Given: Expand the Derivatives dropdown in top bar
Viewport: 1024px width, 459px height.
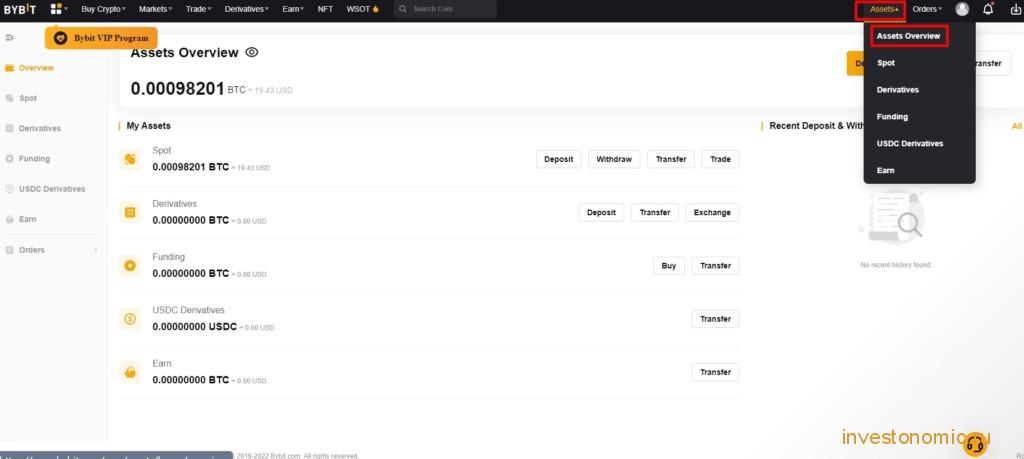Looking at the screenshot, I should click(246, 9).
